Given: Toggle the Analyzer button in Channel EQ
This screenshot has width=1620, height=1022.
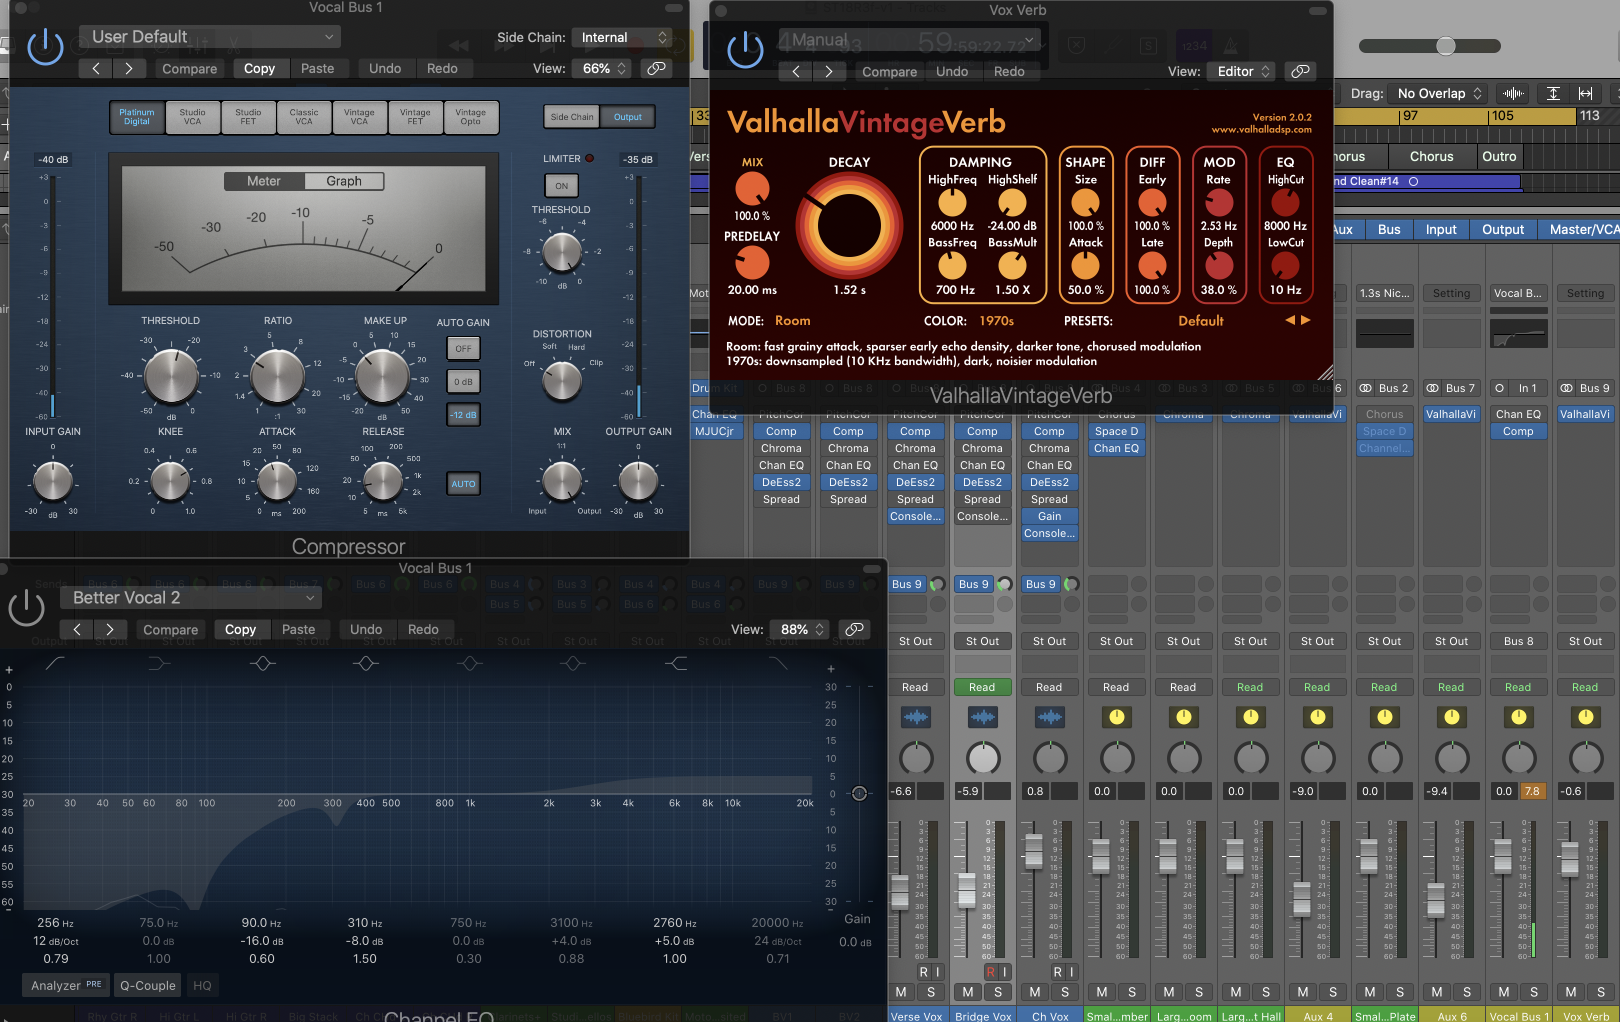Looking at the screenshot, I should (x=66, y=985).
